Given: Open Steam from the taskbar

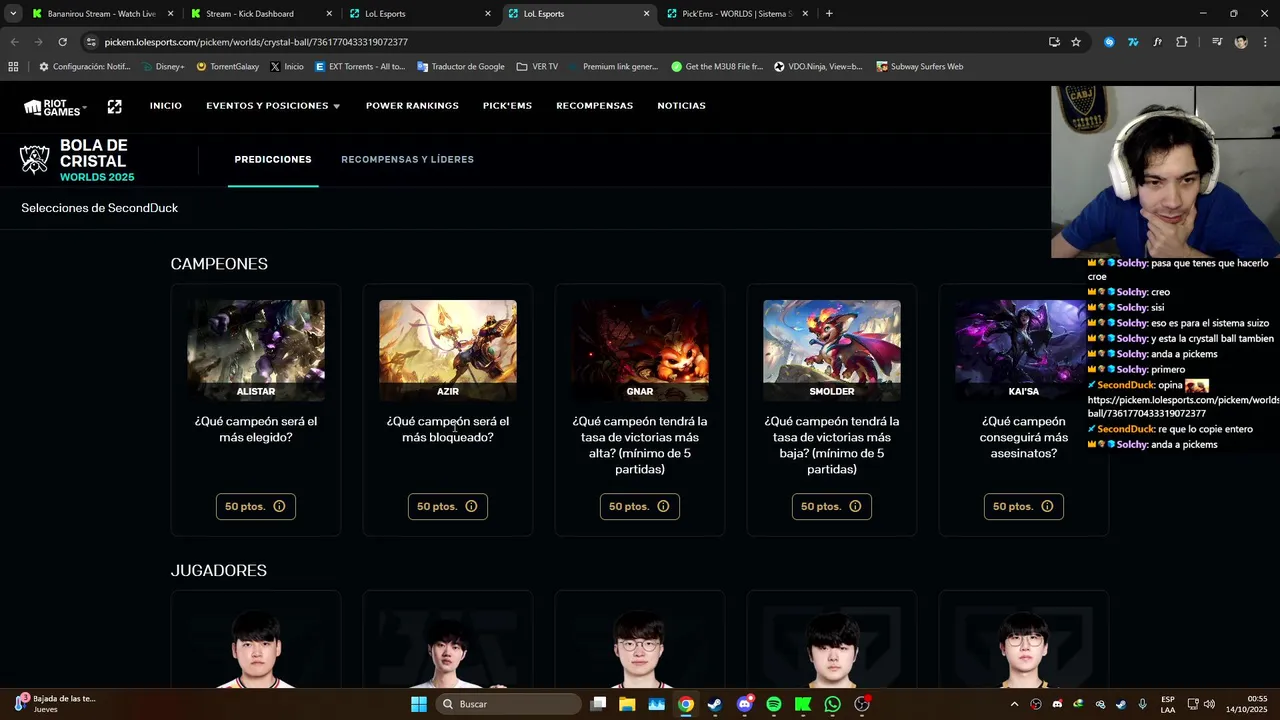Looking at the screenshot, I should [715, 704].
